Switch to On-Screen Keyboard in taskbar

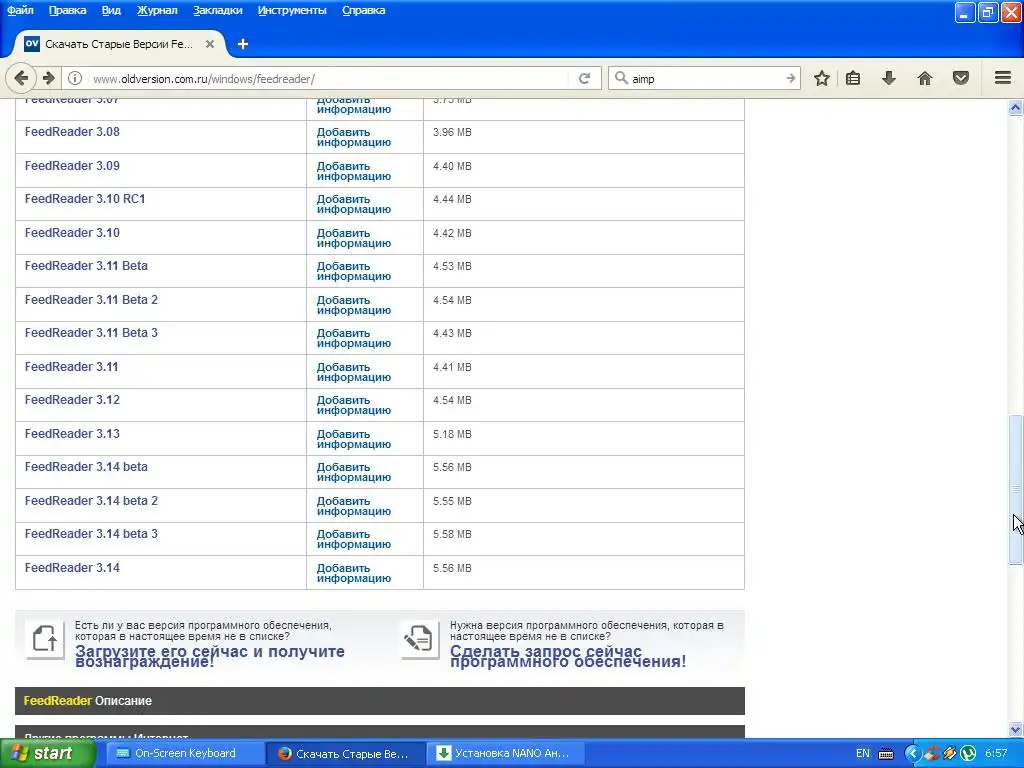pos(184,753)
